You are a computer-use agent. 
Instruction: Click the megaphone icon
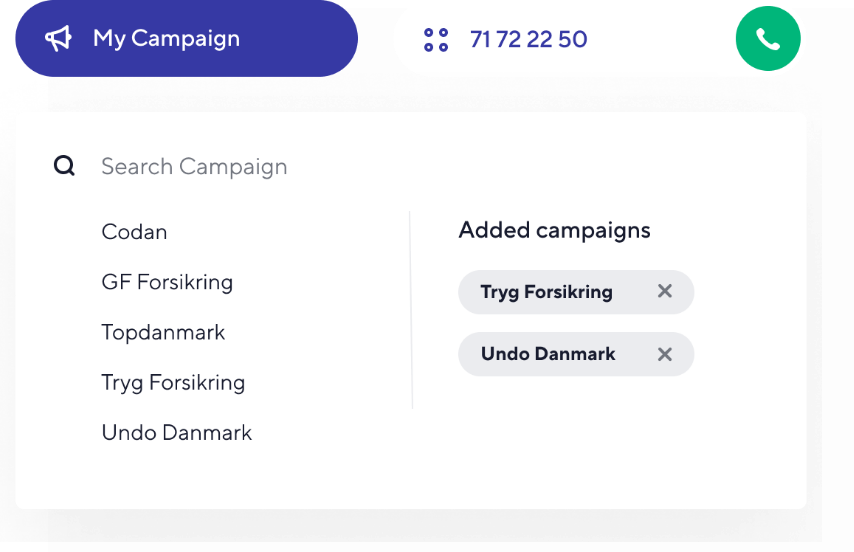[58, 39]
